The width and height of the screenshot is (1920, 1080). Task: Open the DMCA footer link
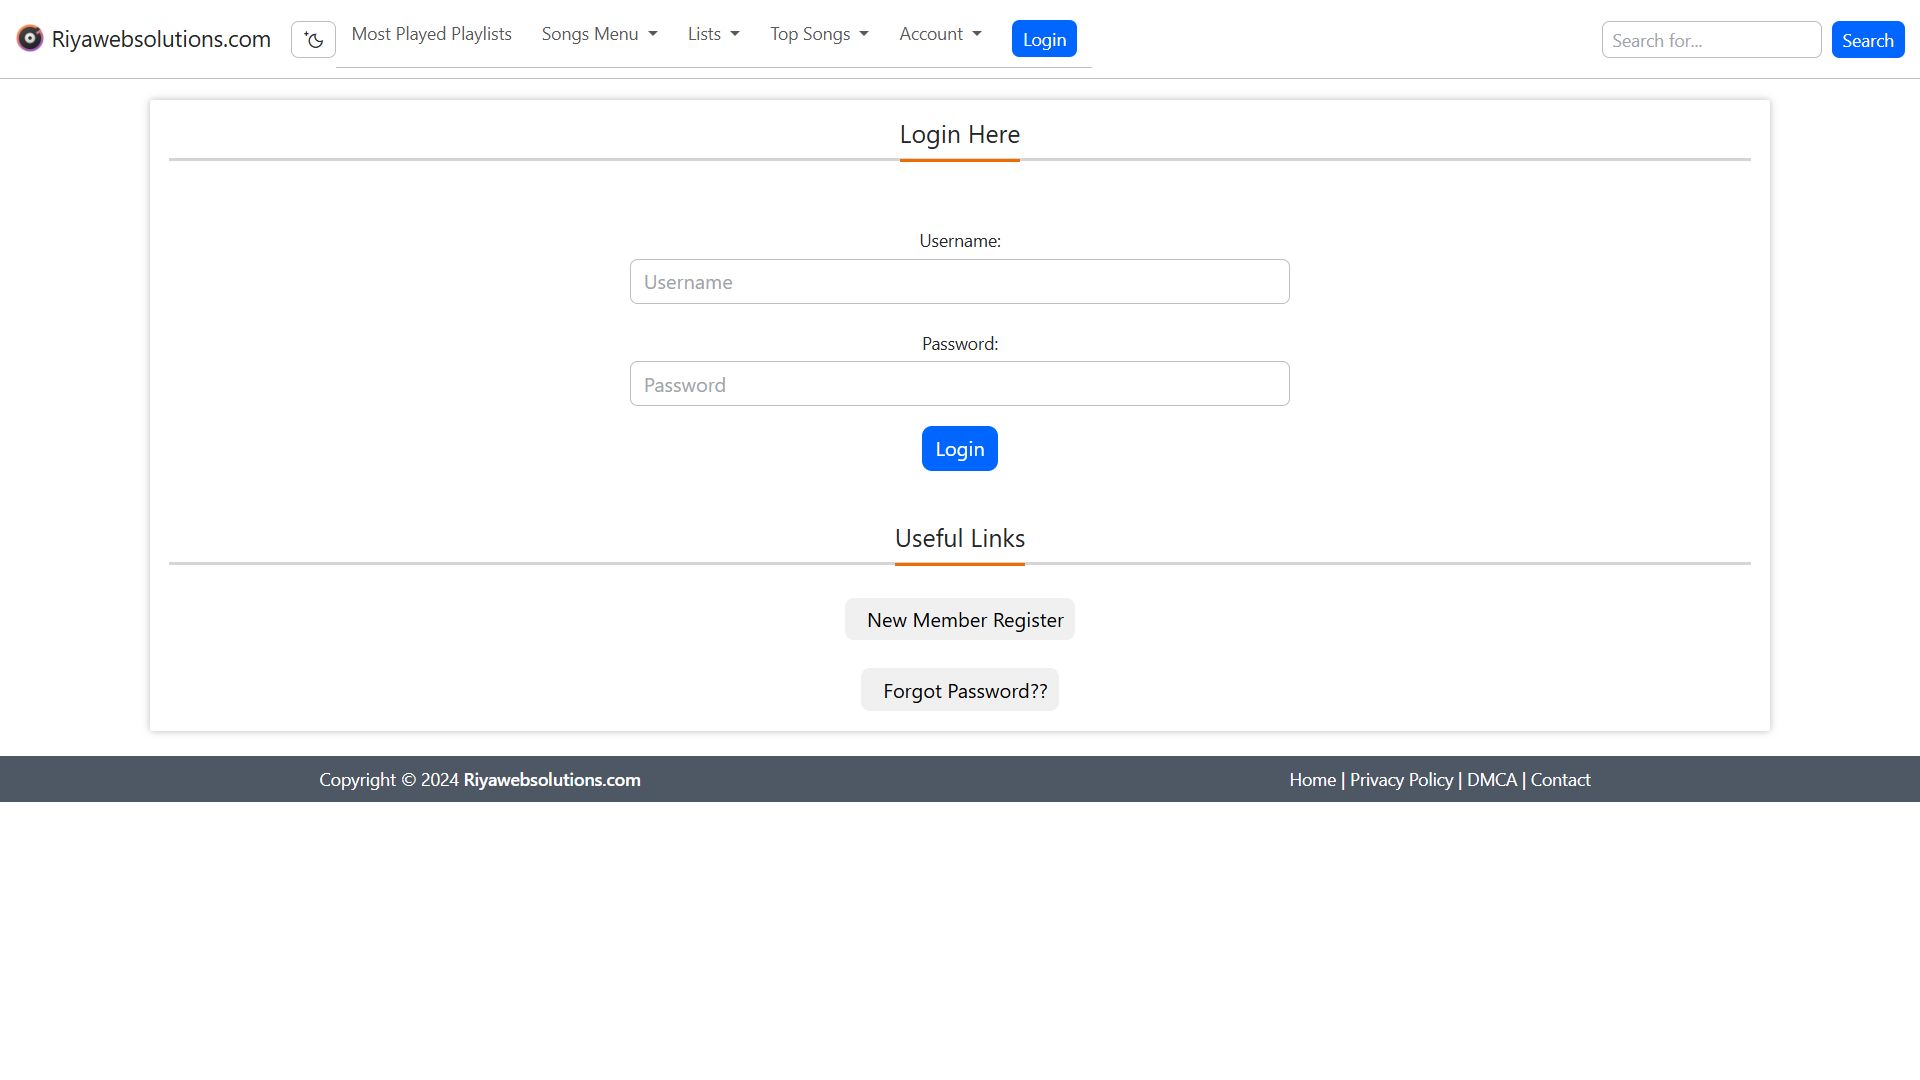1491,780
